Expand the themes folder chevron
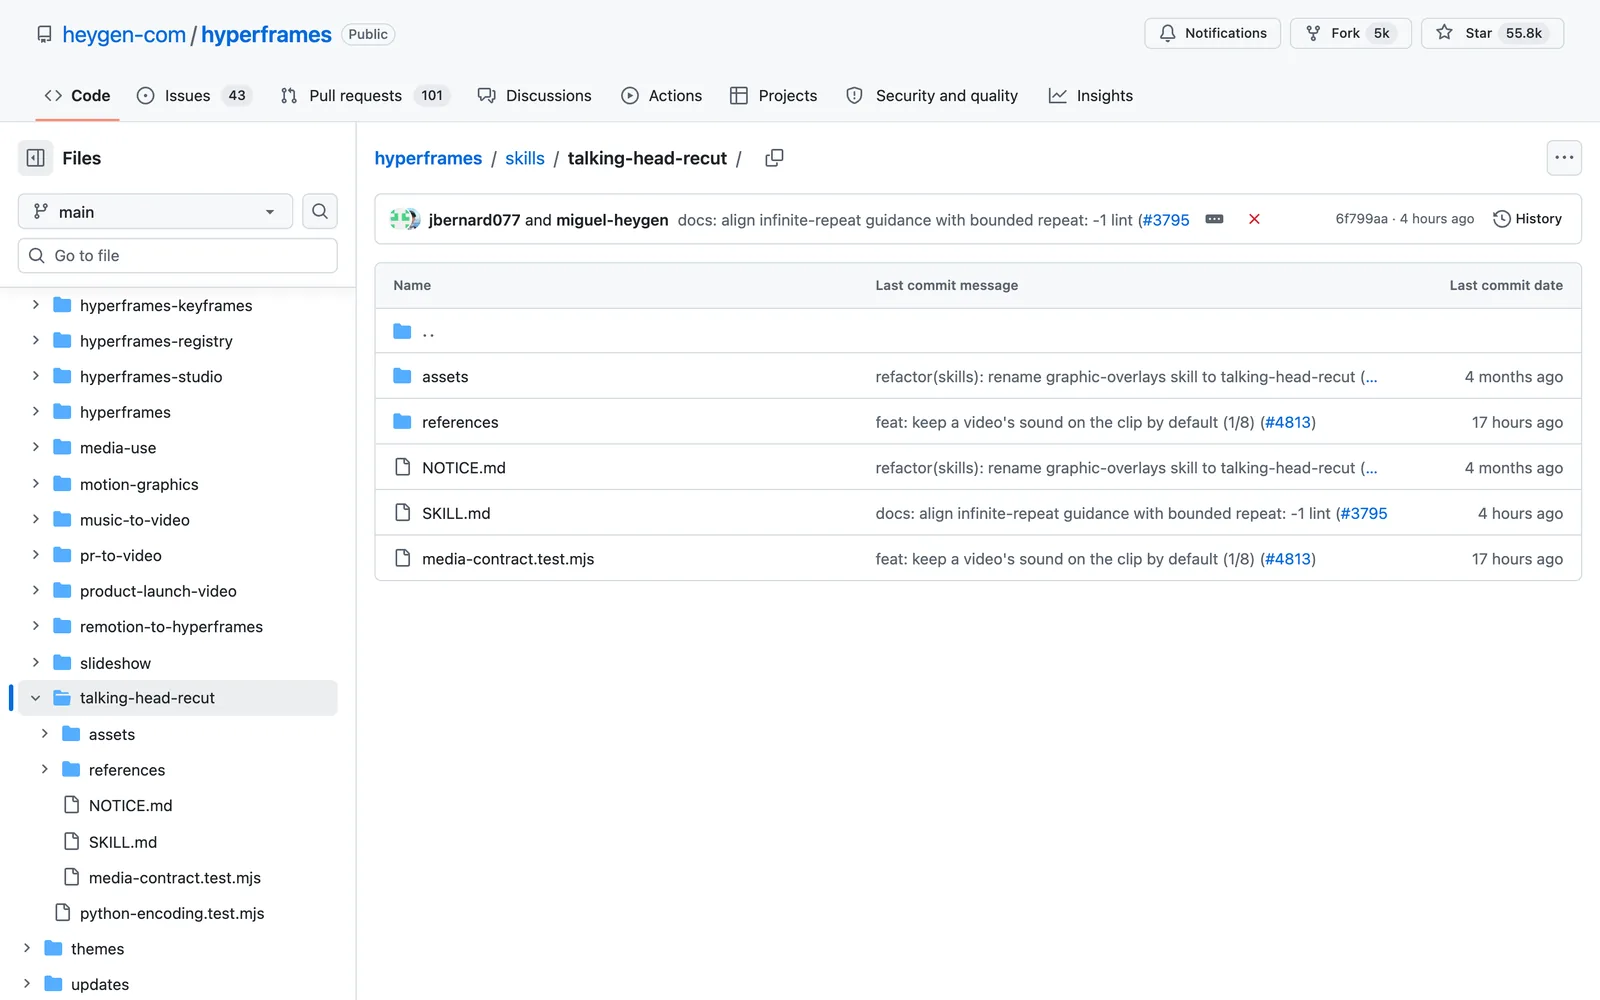Image resolution: width=1600 pixels, height=1000 pixels. pos(27,948)
